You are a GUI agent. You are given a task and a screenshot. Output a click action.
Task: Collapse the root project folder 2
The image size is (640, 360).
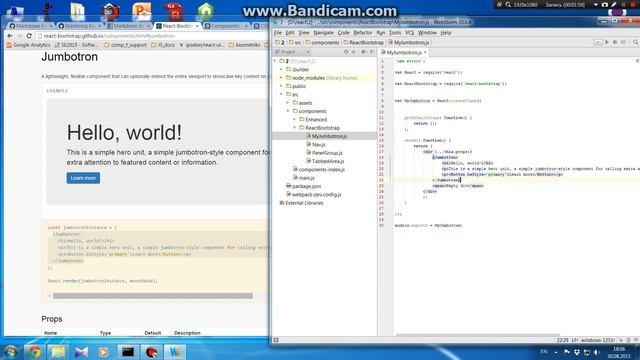pos(275,61)
